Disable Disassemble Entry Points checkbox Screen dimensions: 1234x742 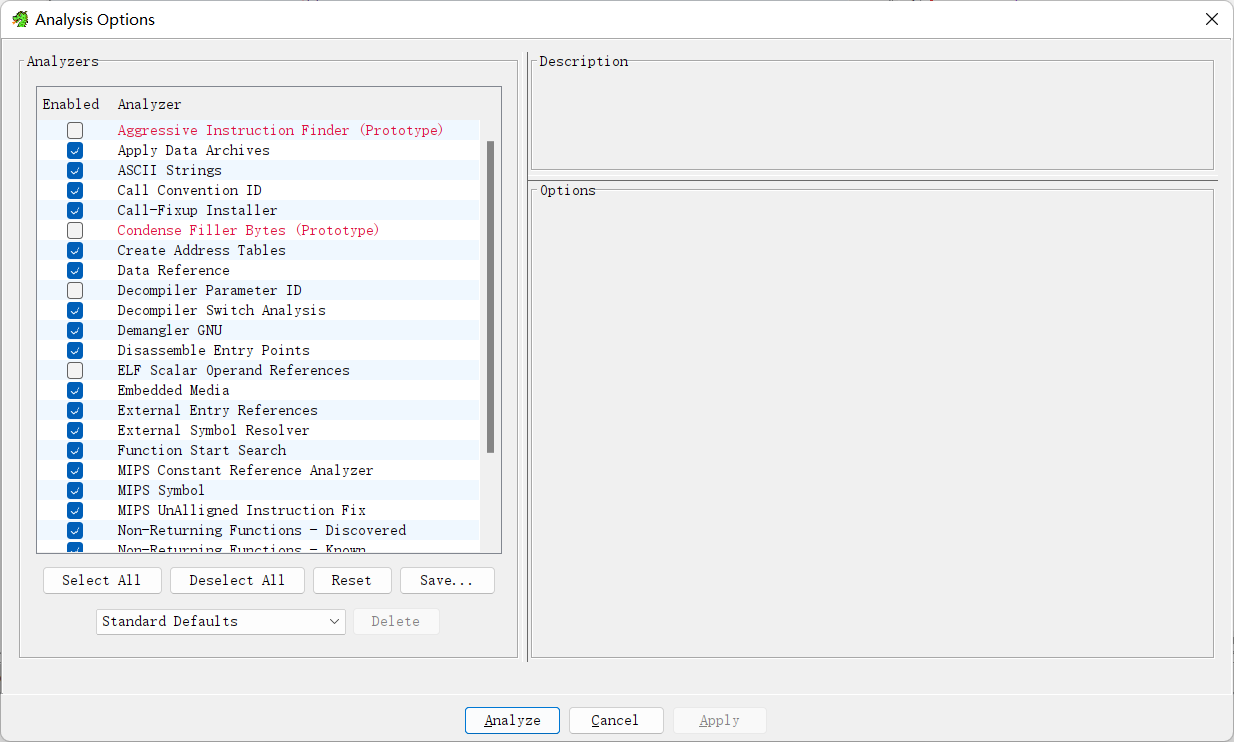[x=75, y=350]
